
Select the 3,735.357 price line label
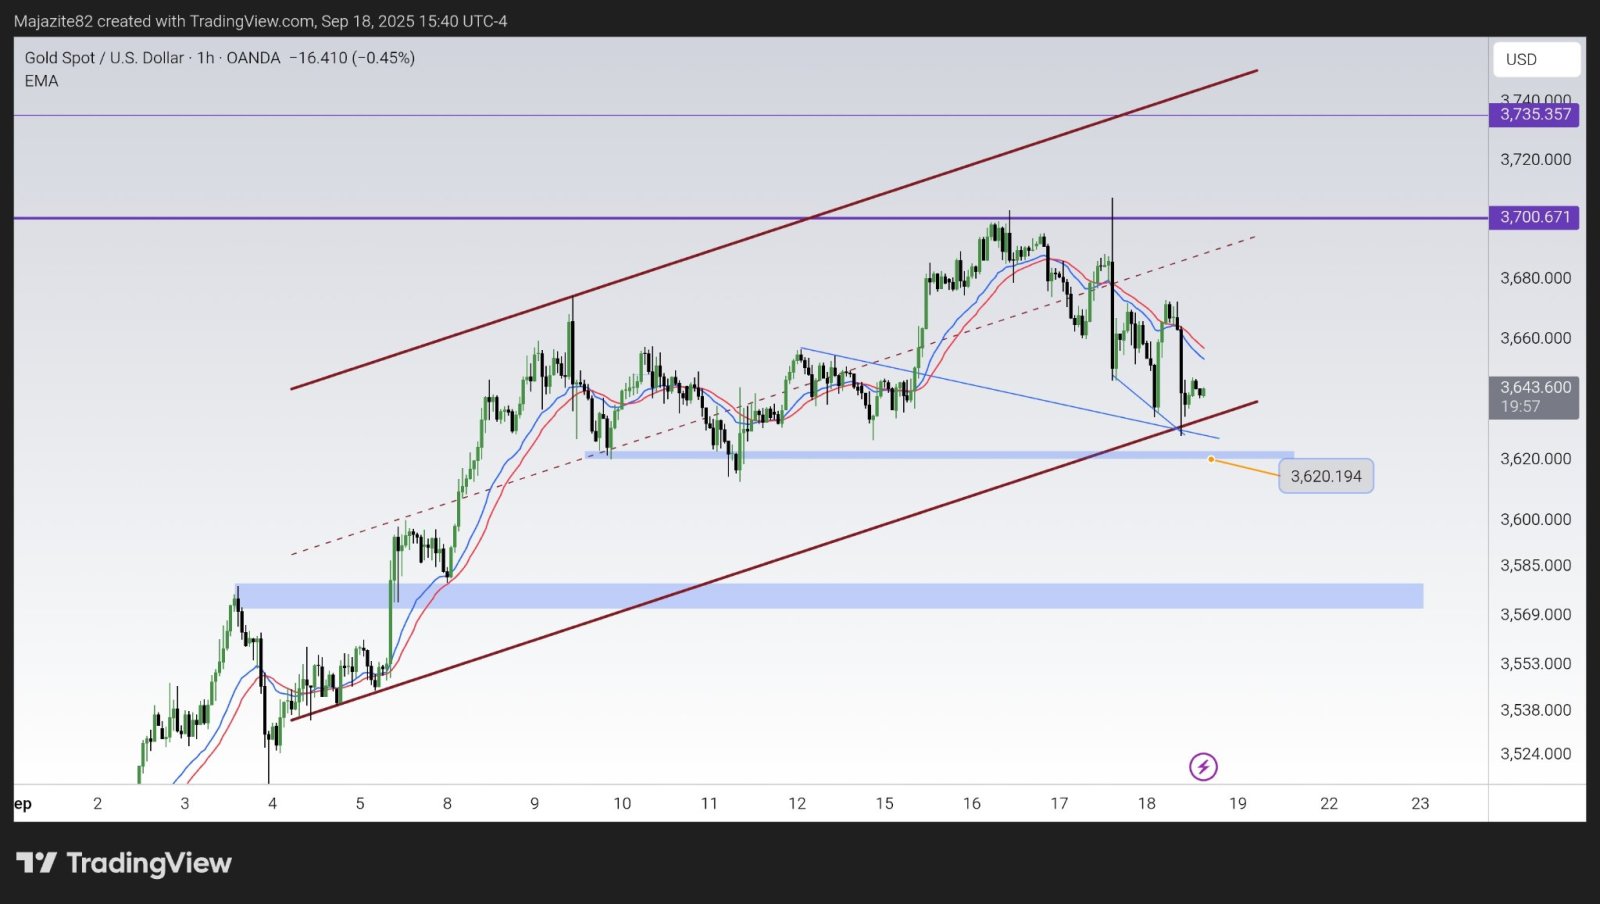[1535, 114]
